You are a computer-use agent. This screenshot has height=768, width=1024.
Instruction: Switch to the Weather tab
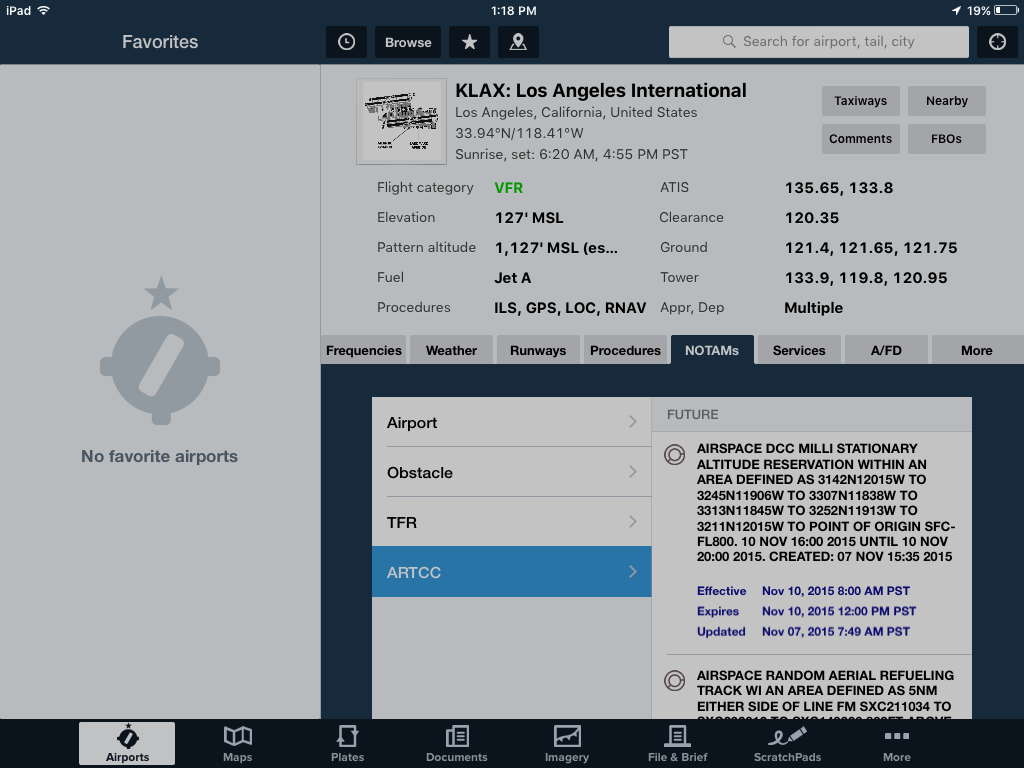[x=451, y=350]
